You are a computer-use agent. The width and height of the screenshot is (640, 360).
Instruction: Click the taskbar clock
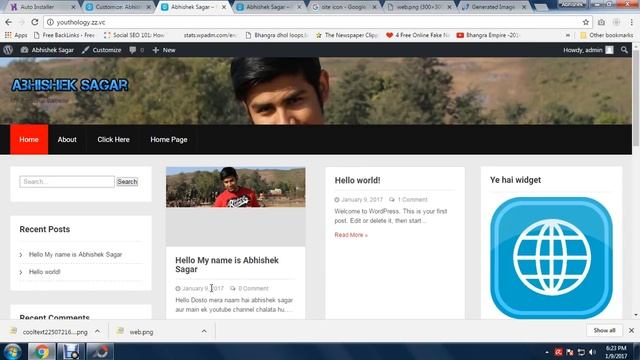click(x=616, y=352)
